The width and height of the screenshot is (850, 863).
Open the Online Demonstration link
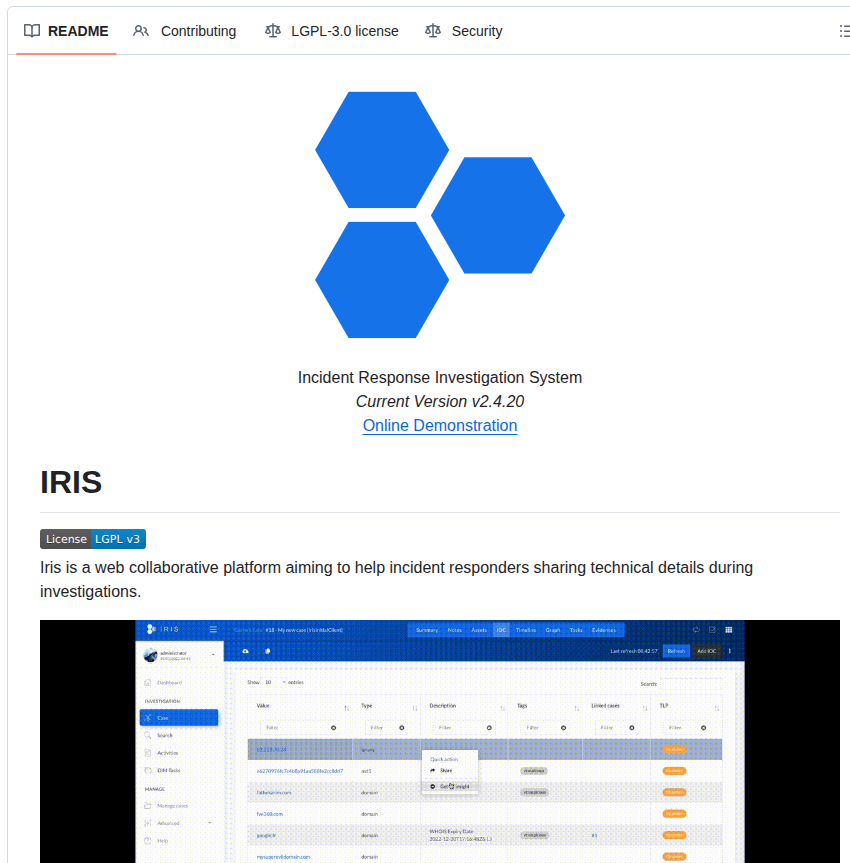[440, 425]
